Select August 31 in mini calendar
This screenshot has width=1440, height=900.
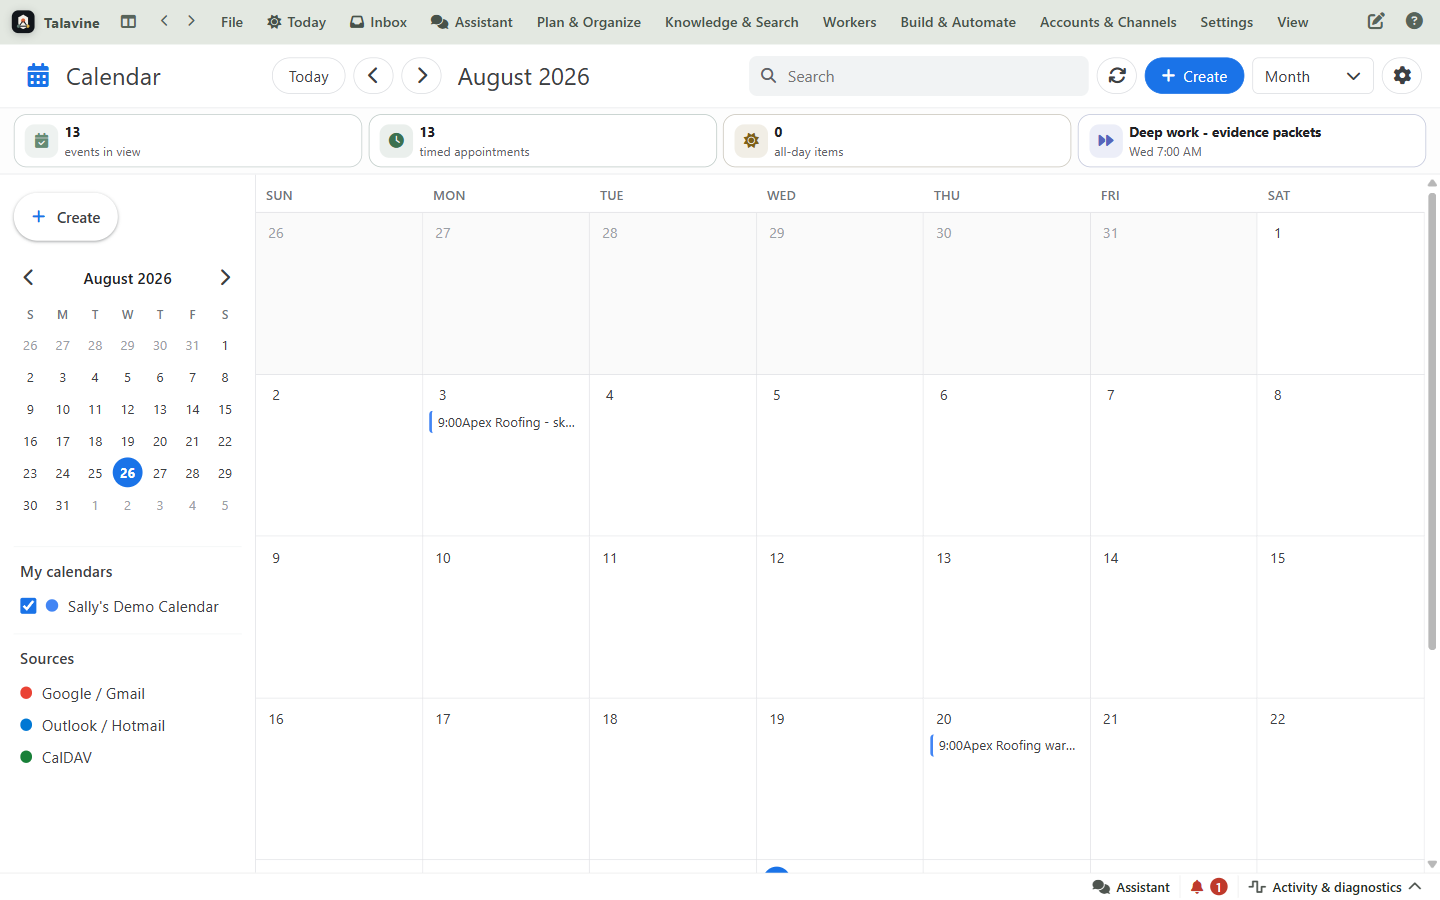coord(62,505)
